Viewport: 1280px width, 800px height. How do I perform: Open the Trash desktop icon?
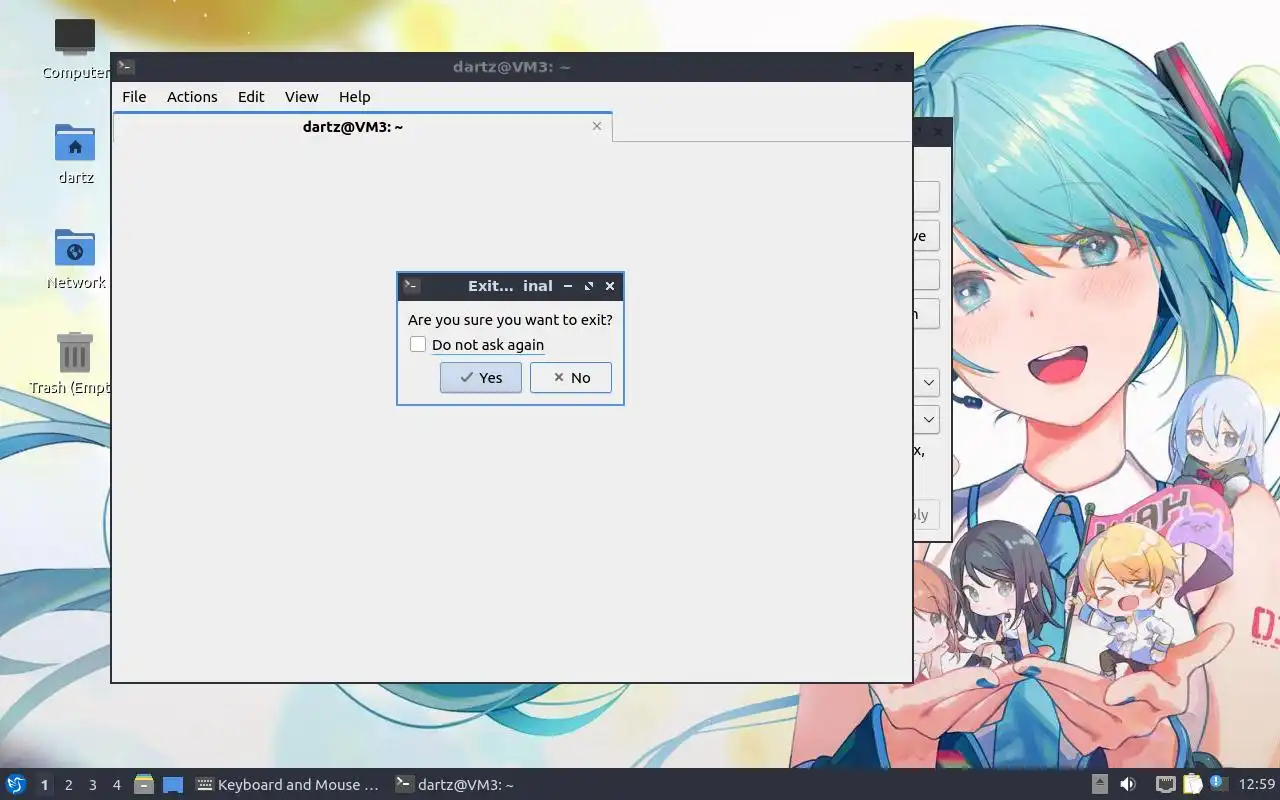(75, 364)
